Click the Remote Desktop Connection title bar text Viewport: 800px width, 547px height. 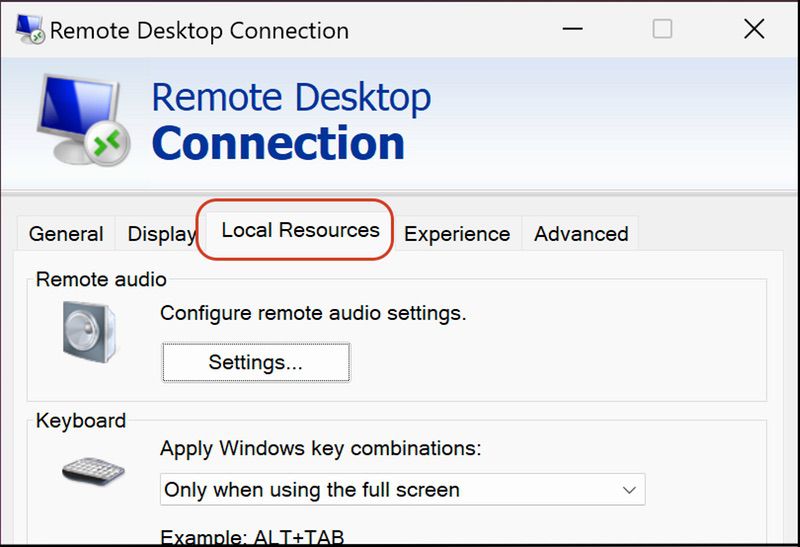(x=199, y=31)
